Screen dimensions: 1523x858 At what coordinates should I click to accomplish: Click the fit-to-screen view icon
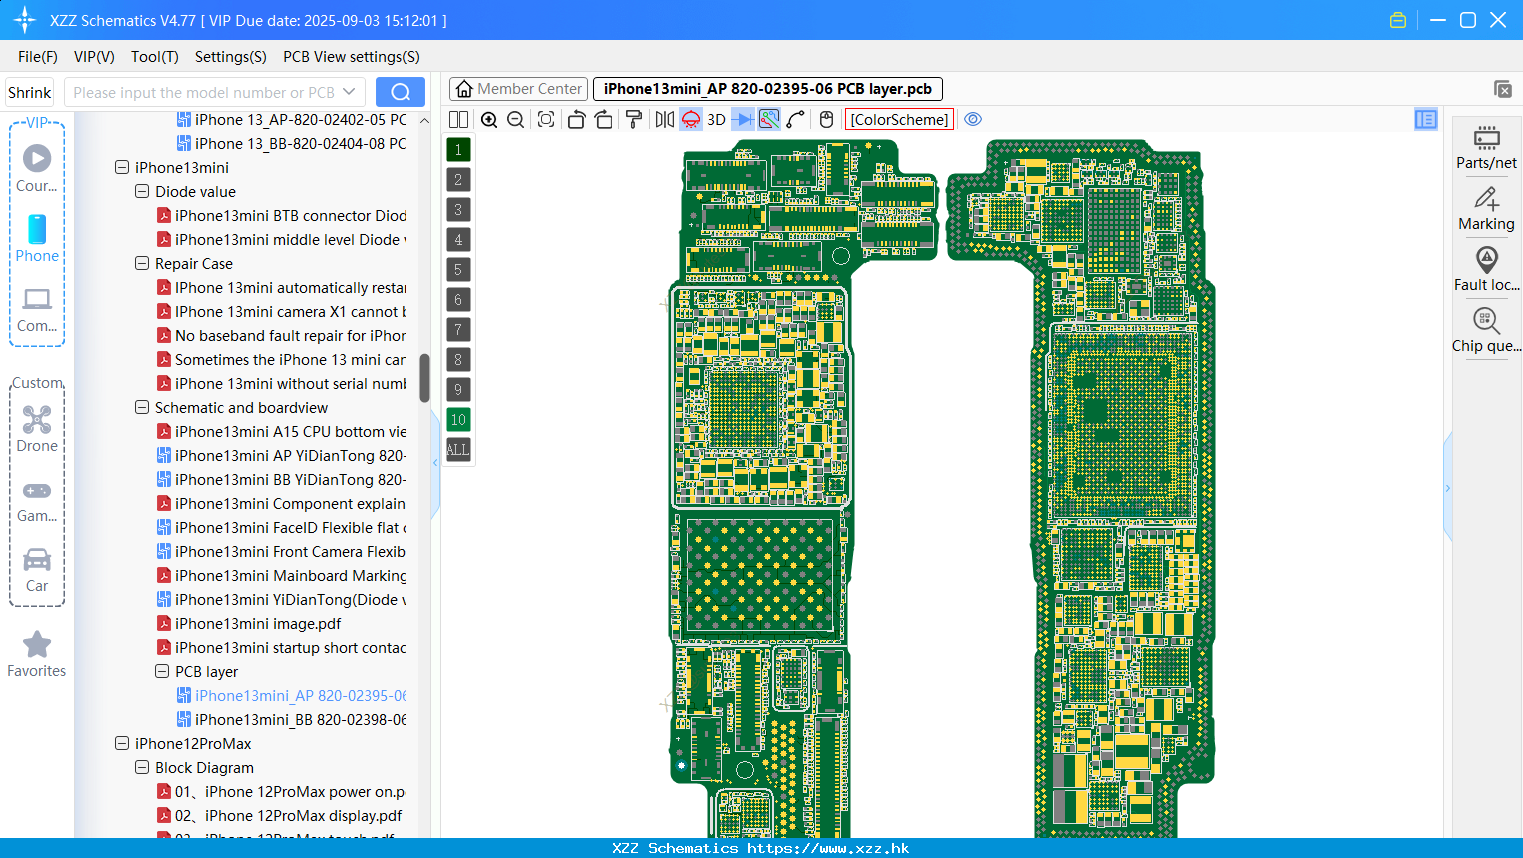[546, 120]
